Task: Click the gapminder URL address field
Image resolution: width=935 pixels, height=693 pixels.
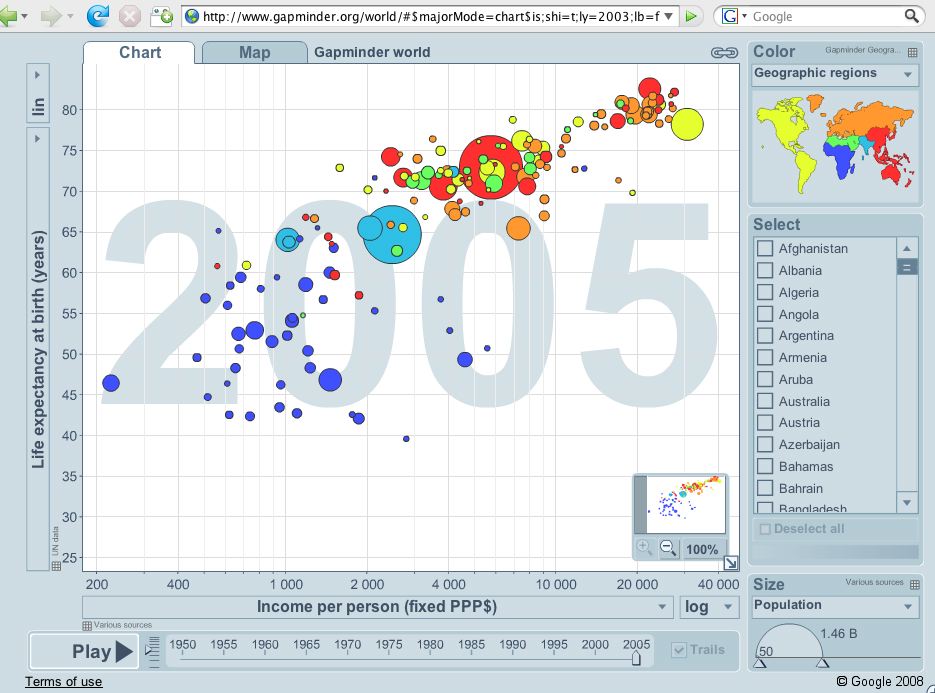Action: pyautogui.click(x=431, y=16)
